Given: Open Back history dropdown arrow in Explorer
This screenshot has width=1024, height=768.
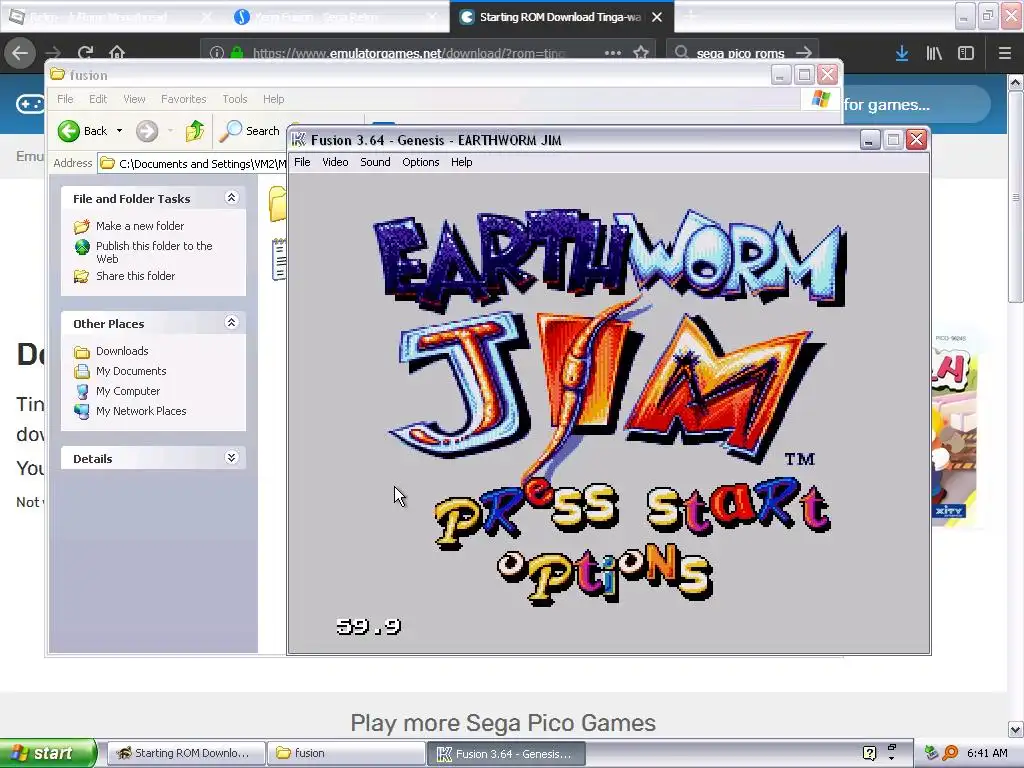Looking at the screenshot, I should coord(120,131).
